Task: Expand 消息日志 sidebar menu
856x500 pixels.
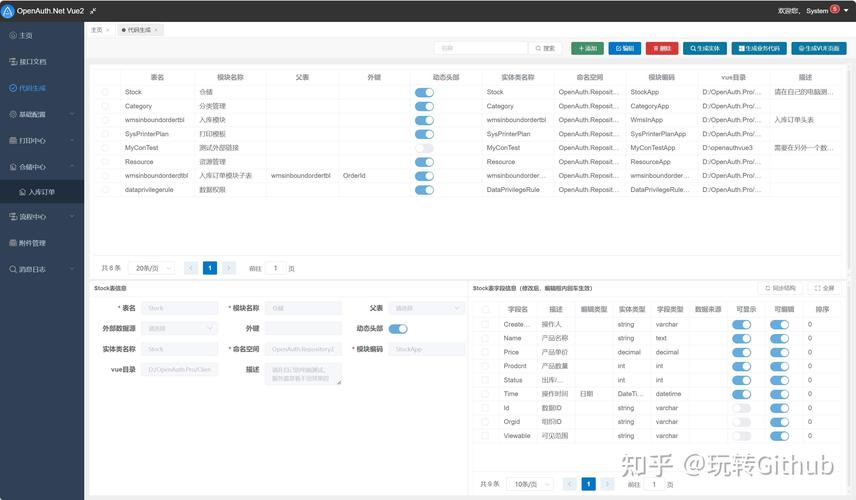Action: [x=42, y=269]
